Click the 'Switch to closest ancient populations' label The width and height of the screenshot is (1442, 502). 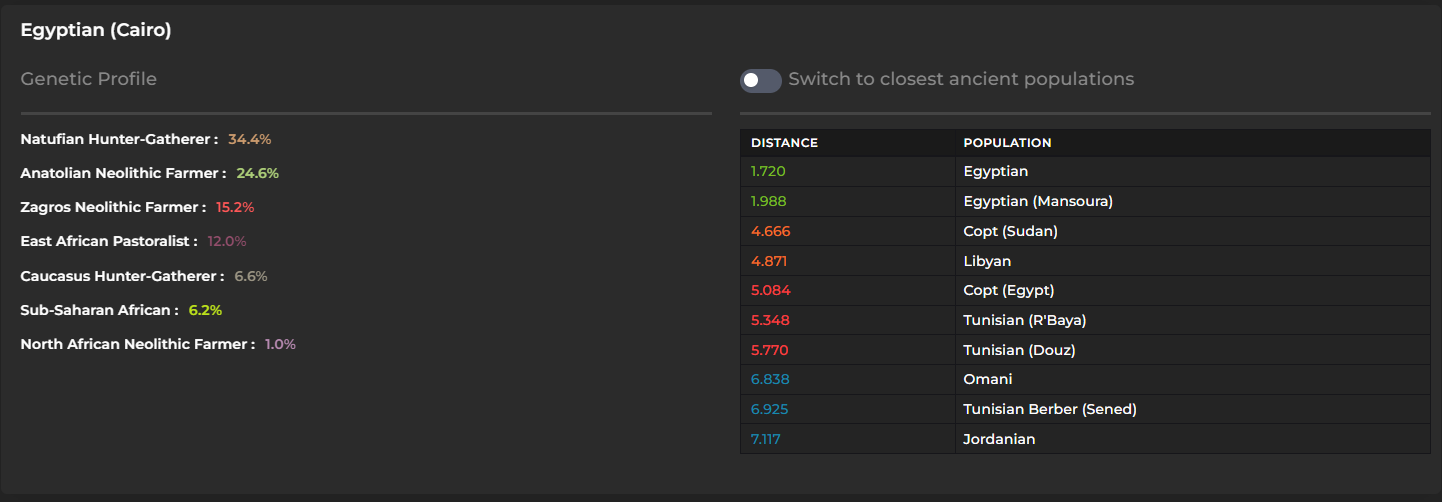(961, 79)
